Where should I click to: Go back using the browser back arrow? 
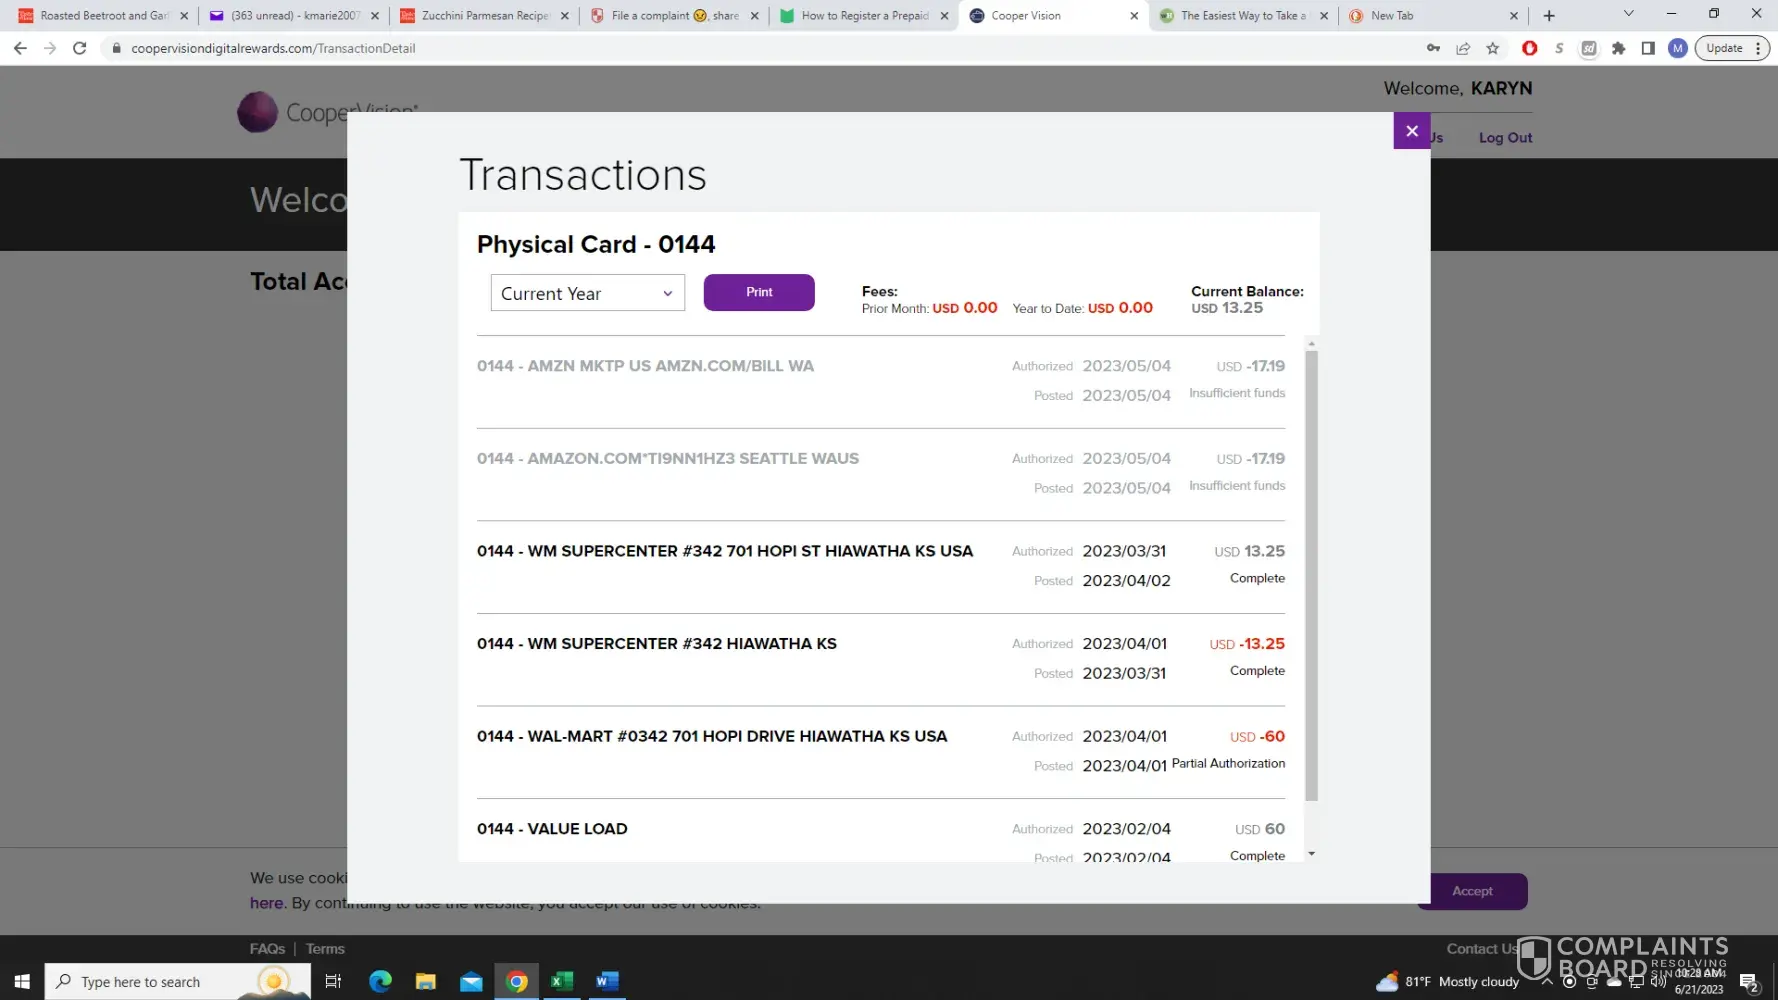point(20,48)
